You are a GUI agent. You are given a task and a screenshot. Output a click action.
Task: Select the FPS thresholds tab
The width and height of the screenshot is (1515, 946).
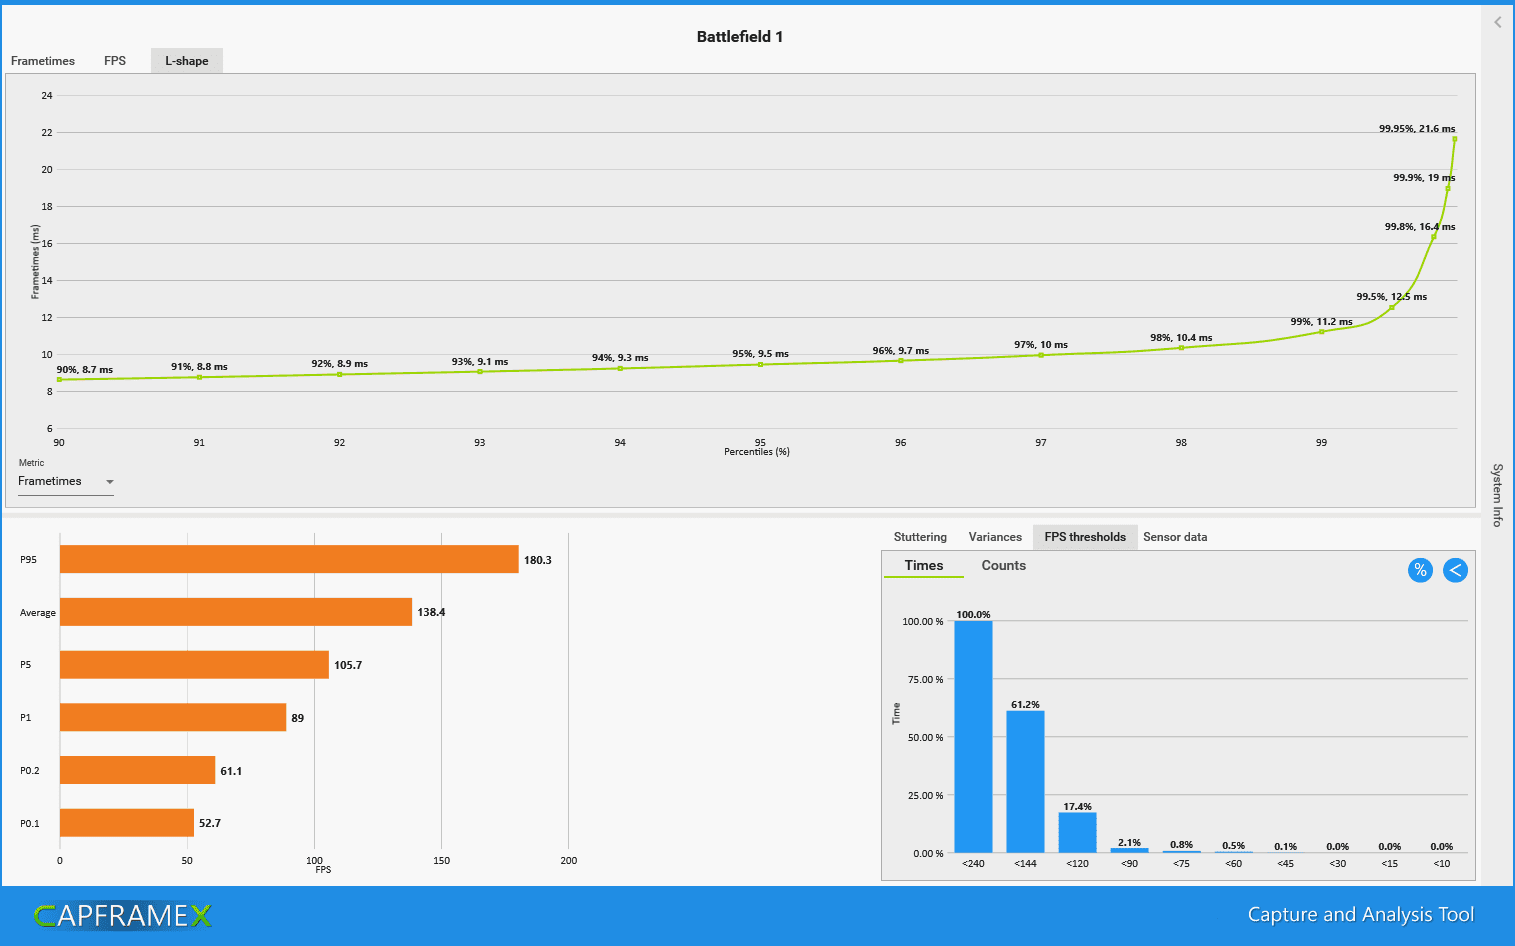1085,537
